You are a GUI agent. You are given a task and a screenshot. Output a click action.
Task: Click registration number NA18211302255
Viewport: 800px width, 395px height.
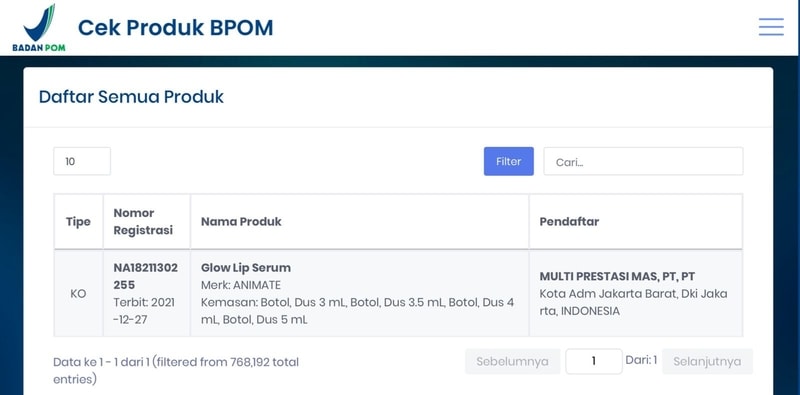pyautogui.click(x=145, y=276)
